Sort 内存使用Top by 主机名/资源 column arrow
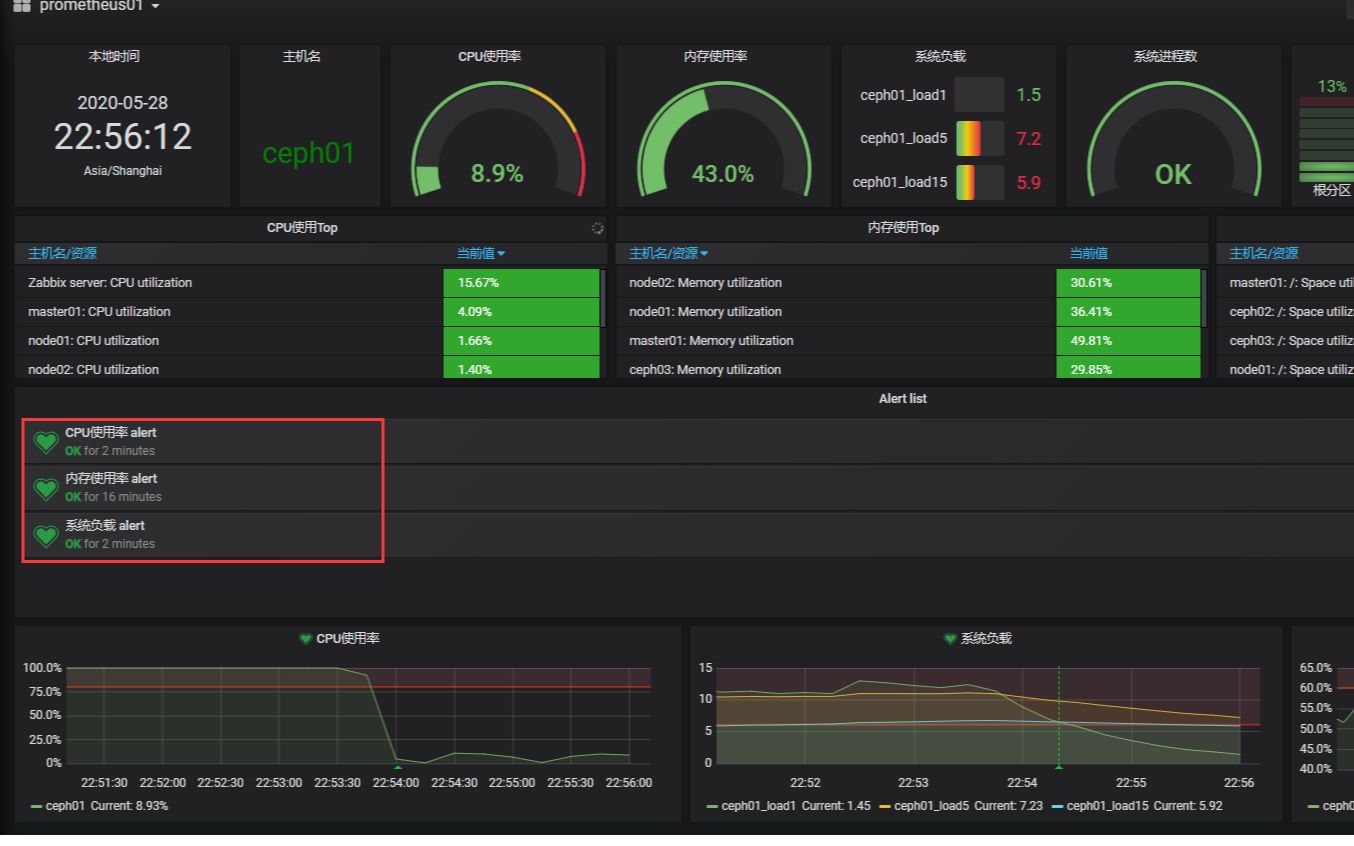The height and width of the screenshot is (846, 1354). (704, 254)
